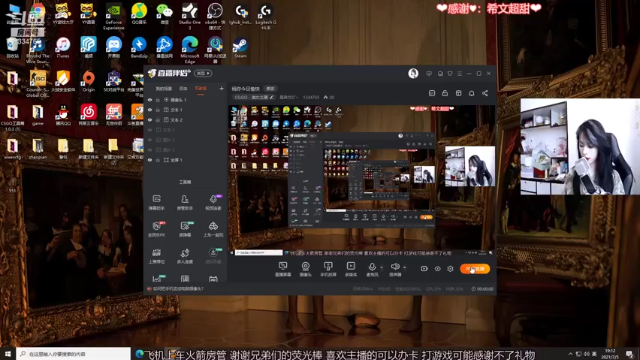640x360 pixels.
Task: Open the Windows Start menu
Action: click(8, 353)
